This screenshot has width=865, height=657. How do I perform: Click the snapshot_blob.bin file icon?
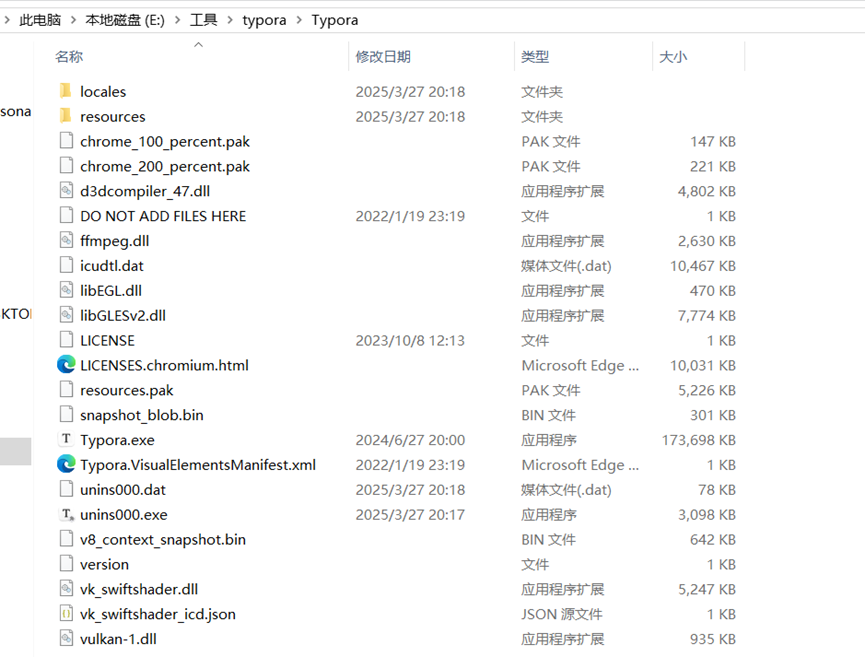(66, 414)
